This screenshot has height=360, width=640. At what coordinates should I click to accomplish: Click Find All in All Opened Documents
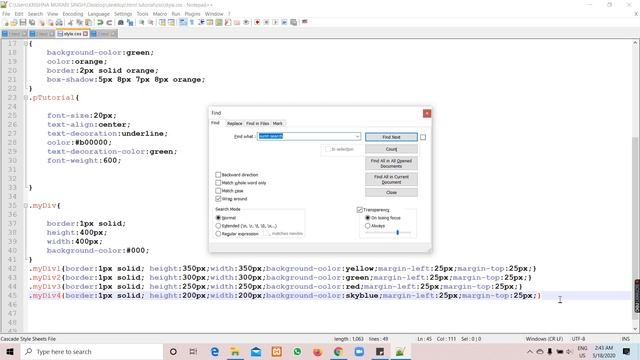click(391, 163)
